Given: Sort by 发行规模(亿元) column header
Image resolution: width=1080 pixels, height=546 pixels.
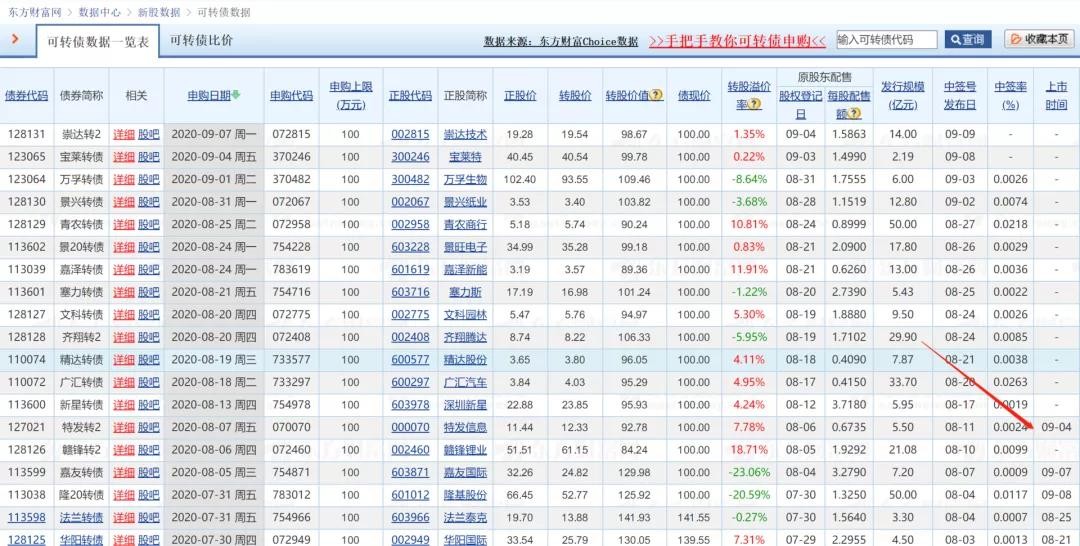Looking at the screenshot, I should click(x=902, y=96).
